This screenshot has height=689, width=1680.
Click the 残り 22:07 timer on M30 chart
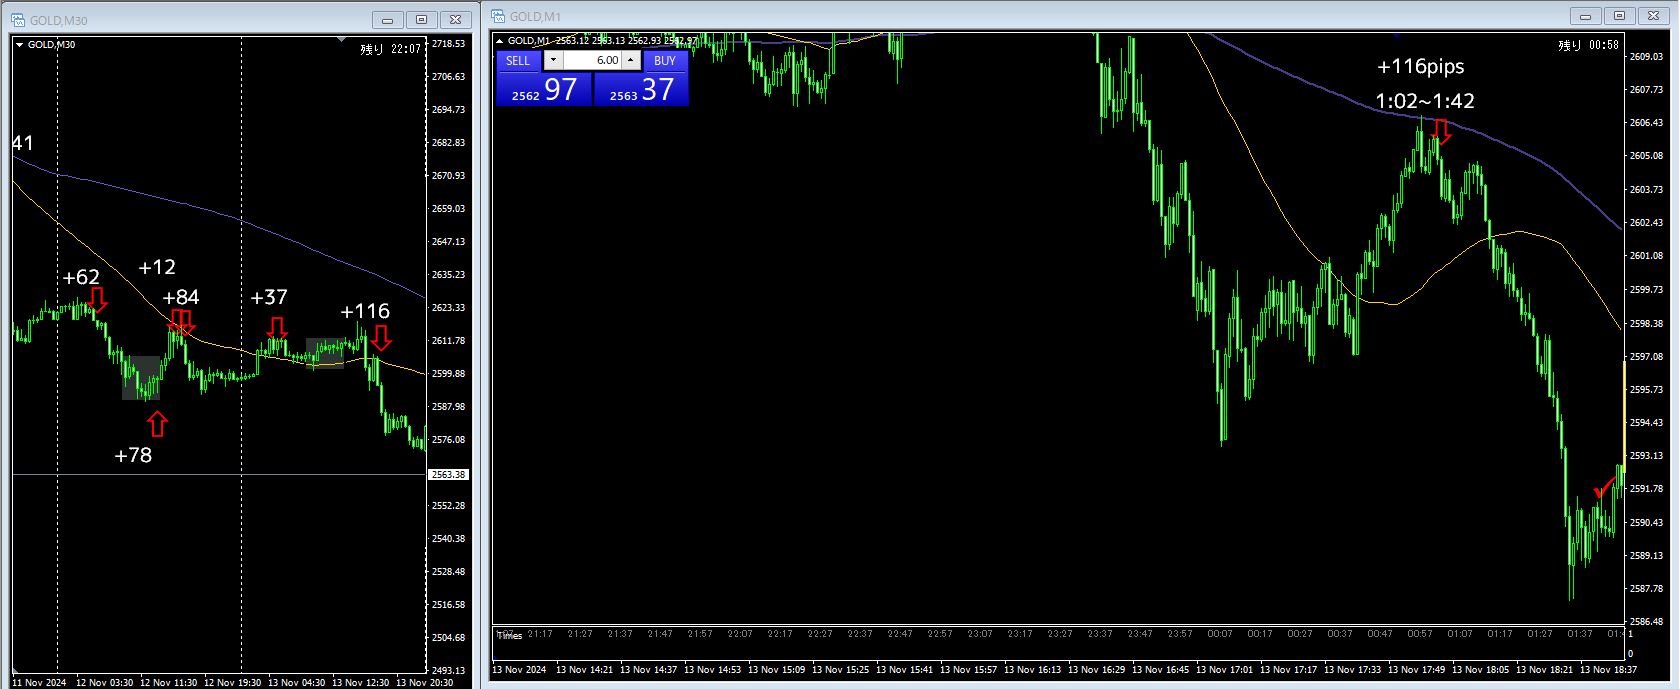point(390,48)
